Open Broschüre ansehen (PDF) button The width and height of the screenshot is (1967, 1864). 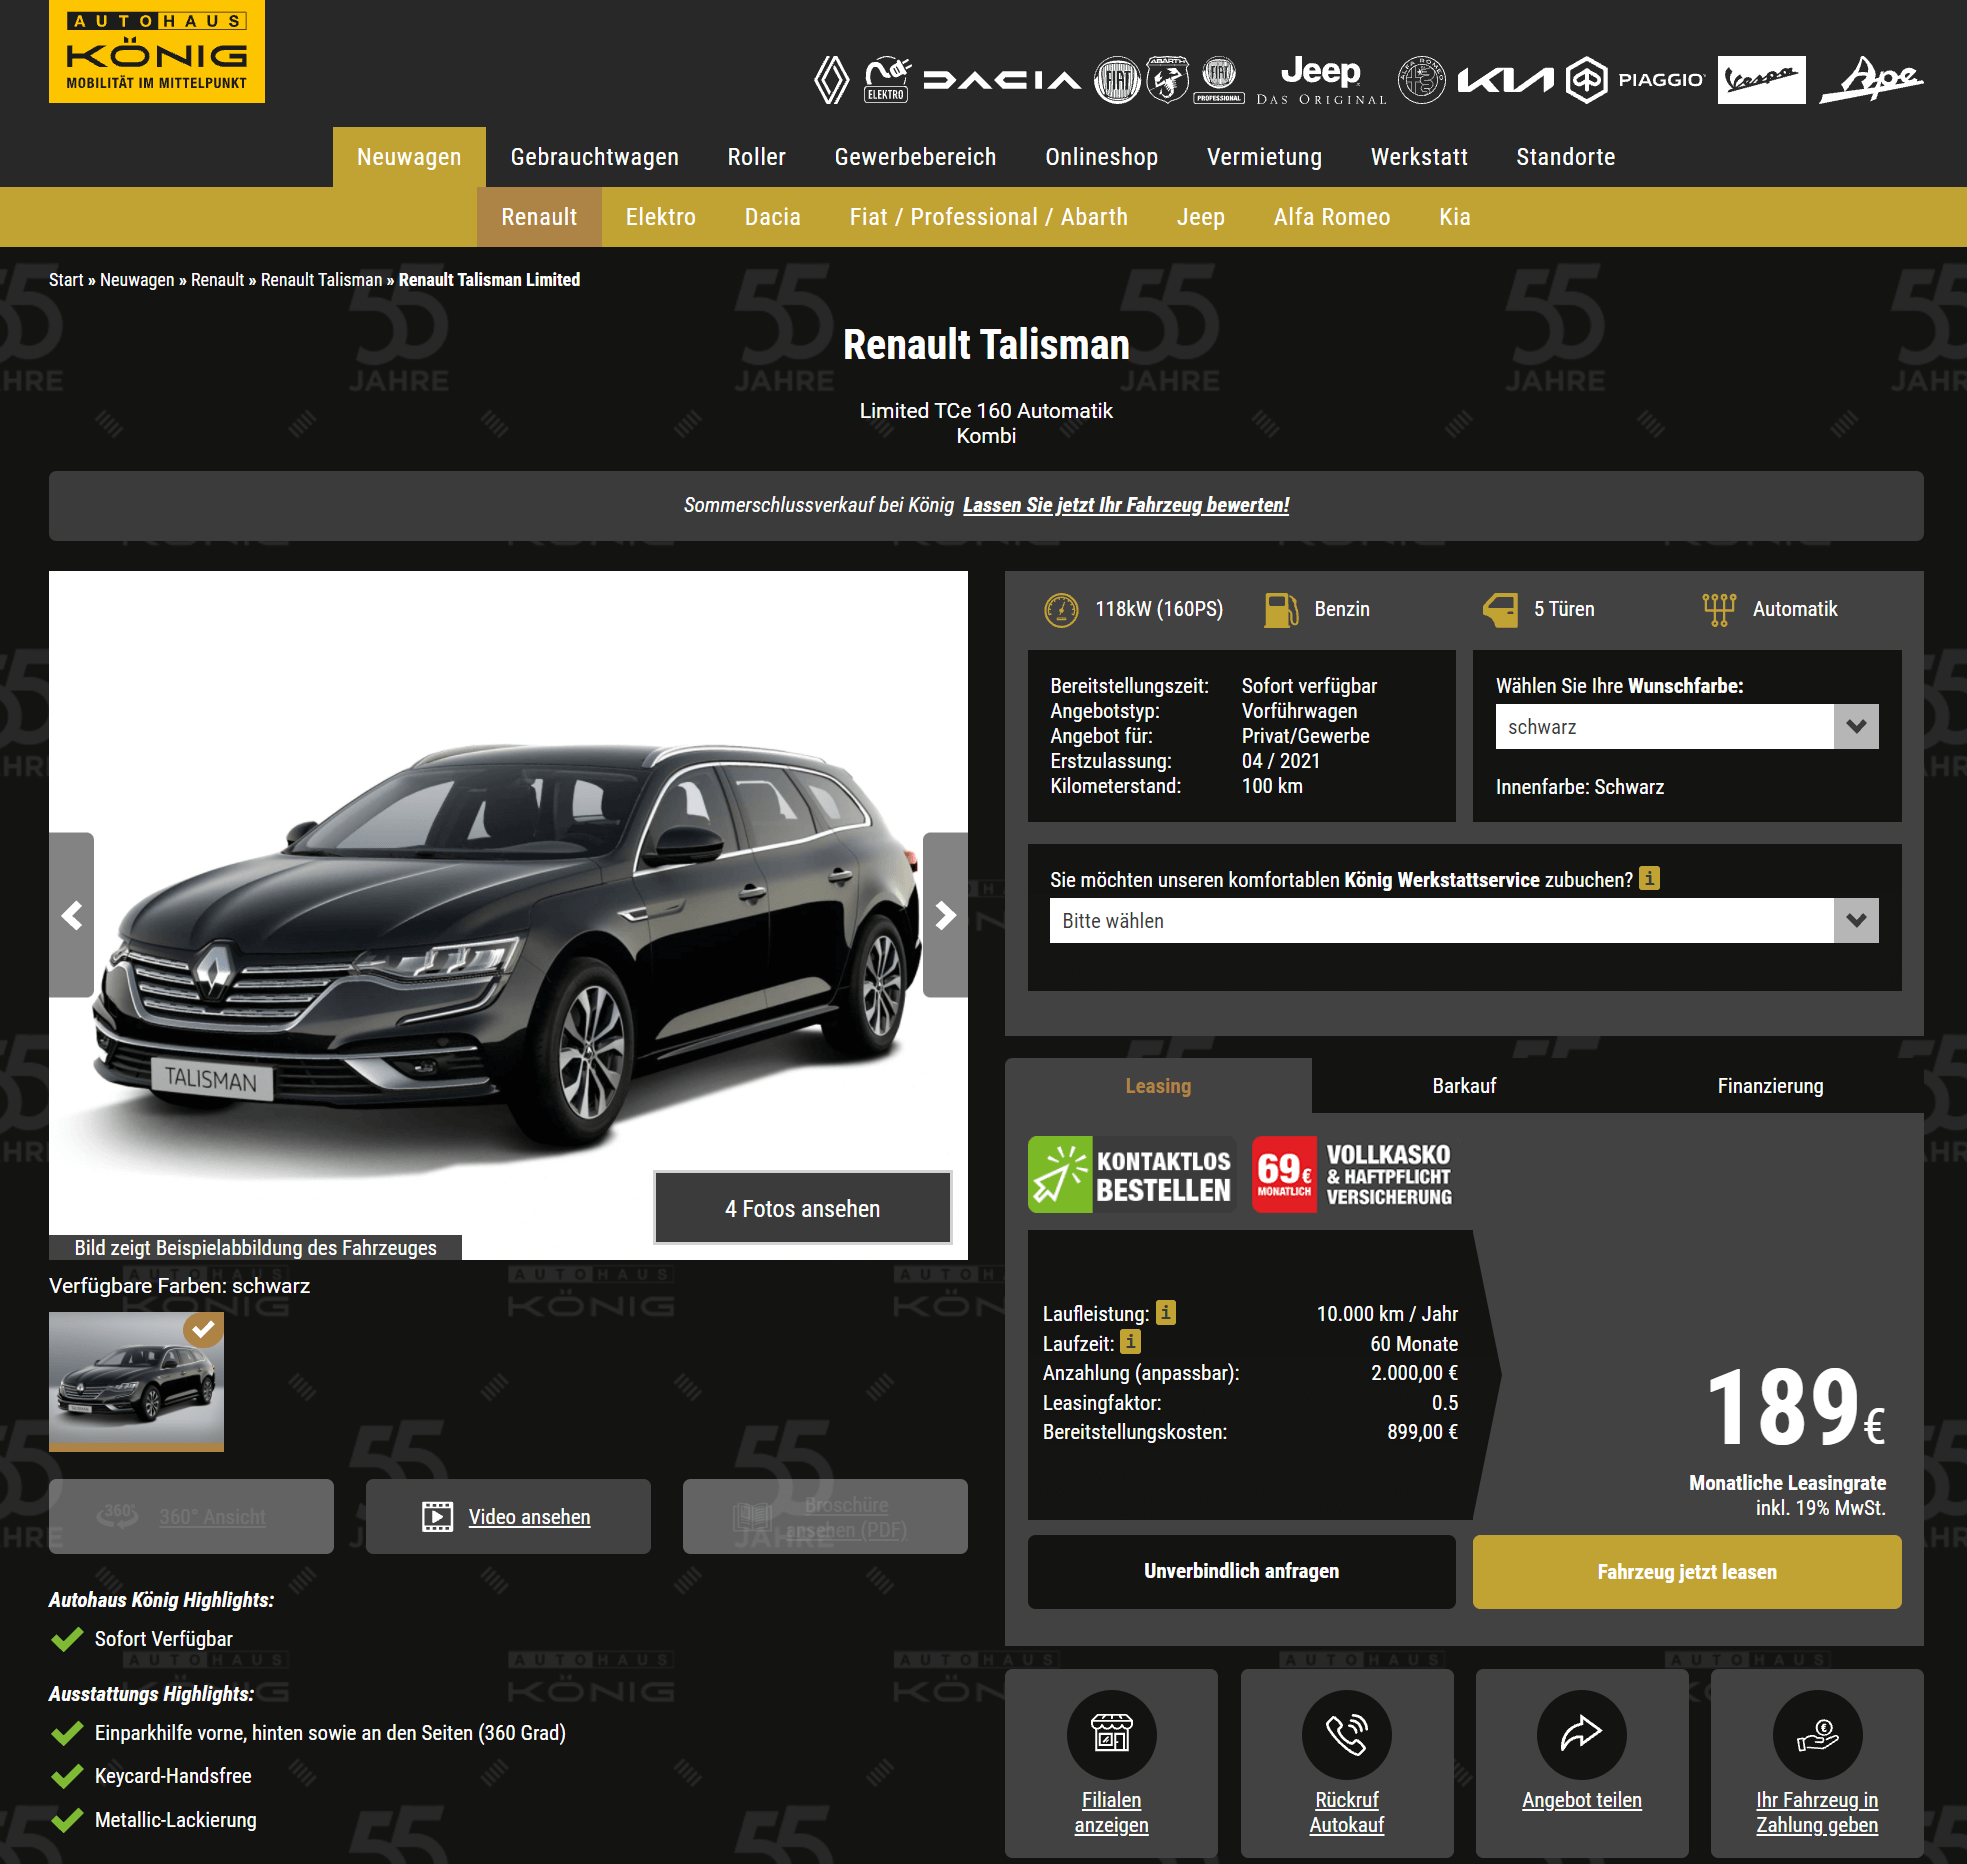coord(825,1516)
